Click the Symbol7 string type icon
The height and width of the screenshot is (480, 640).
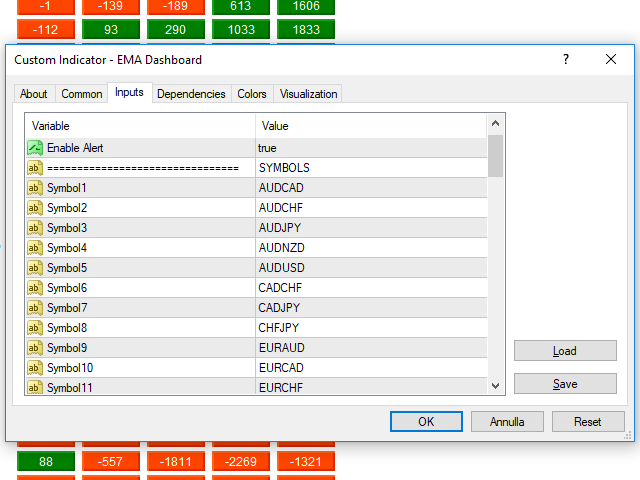(x=35, y=308)
